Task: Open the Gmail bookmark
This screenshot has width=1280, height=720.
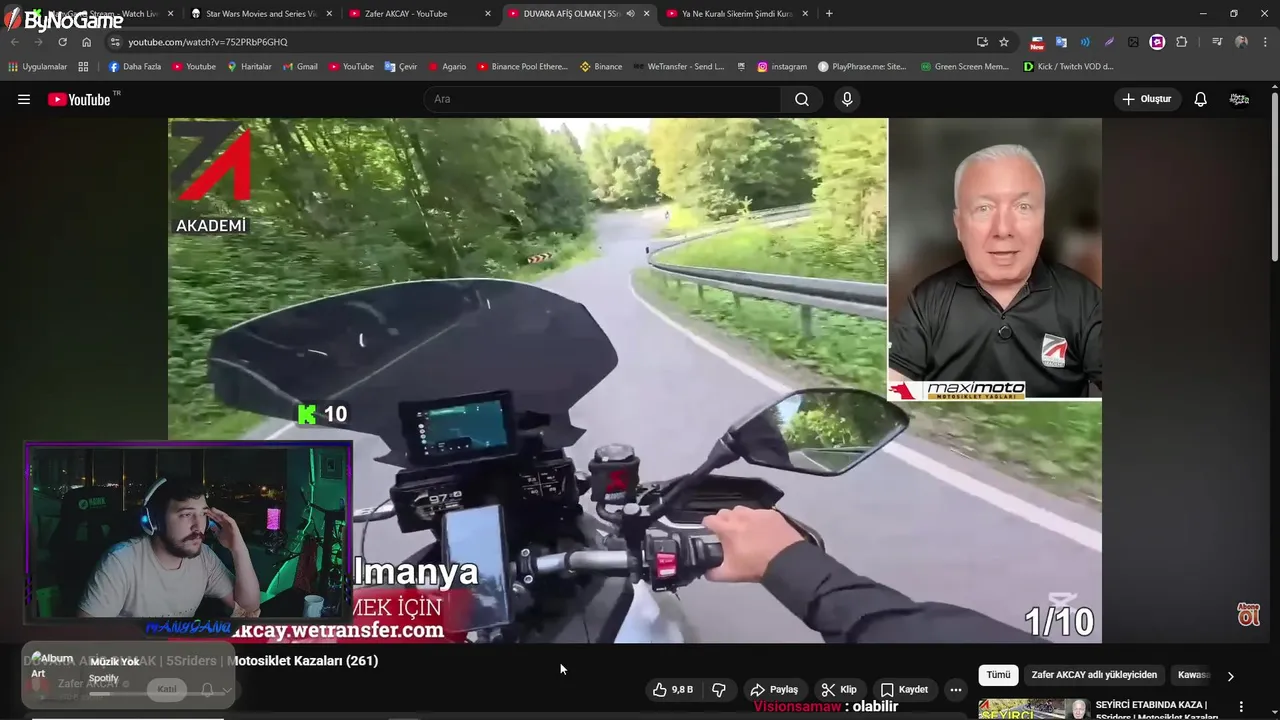Action: click(299, 67)
